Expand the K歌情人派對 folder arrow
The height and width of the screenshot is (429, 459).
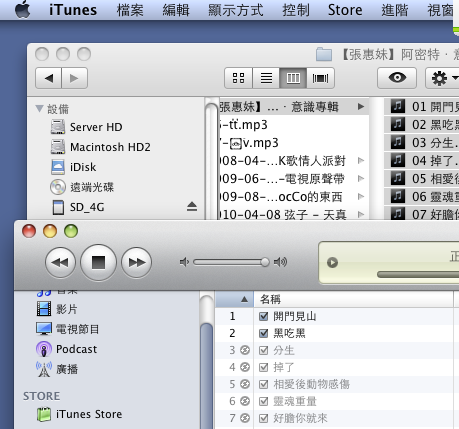tap(361, 161)
